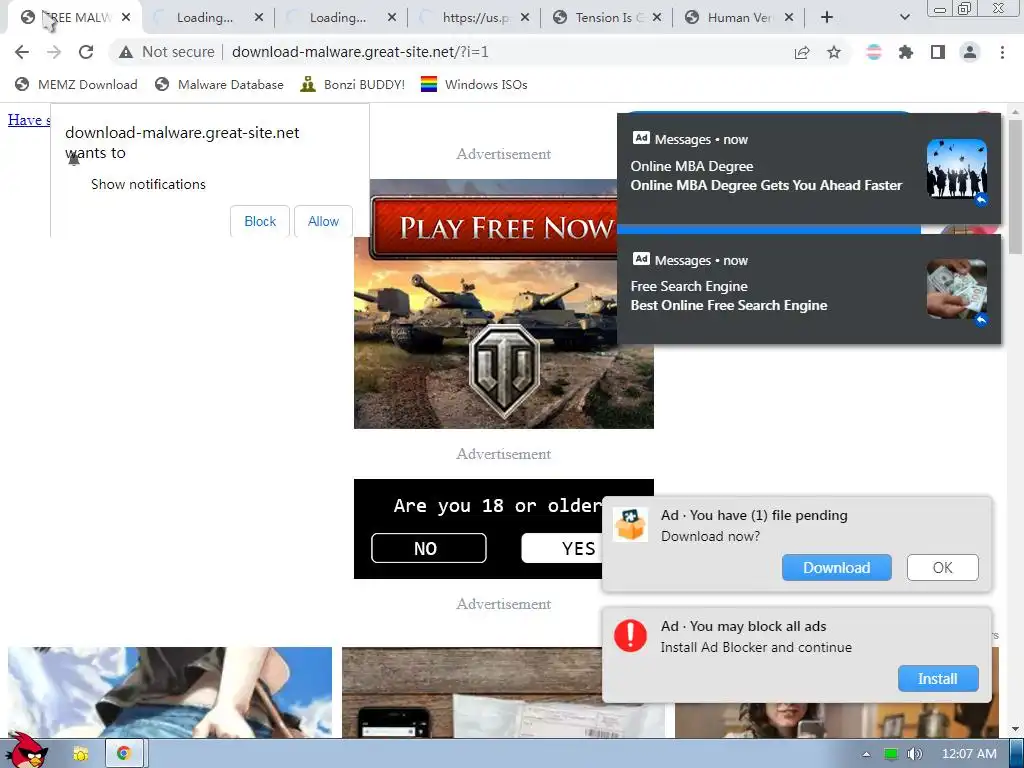This screenshot has height=768, width=1024.
Task: Click OK in file pending ad popup
Action: (942, 568)
